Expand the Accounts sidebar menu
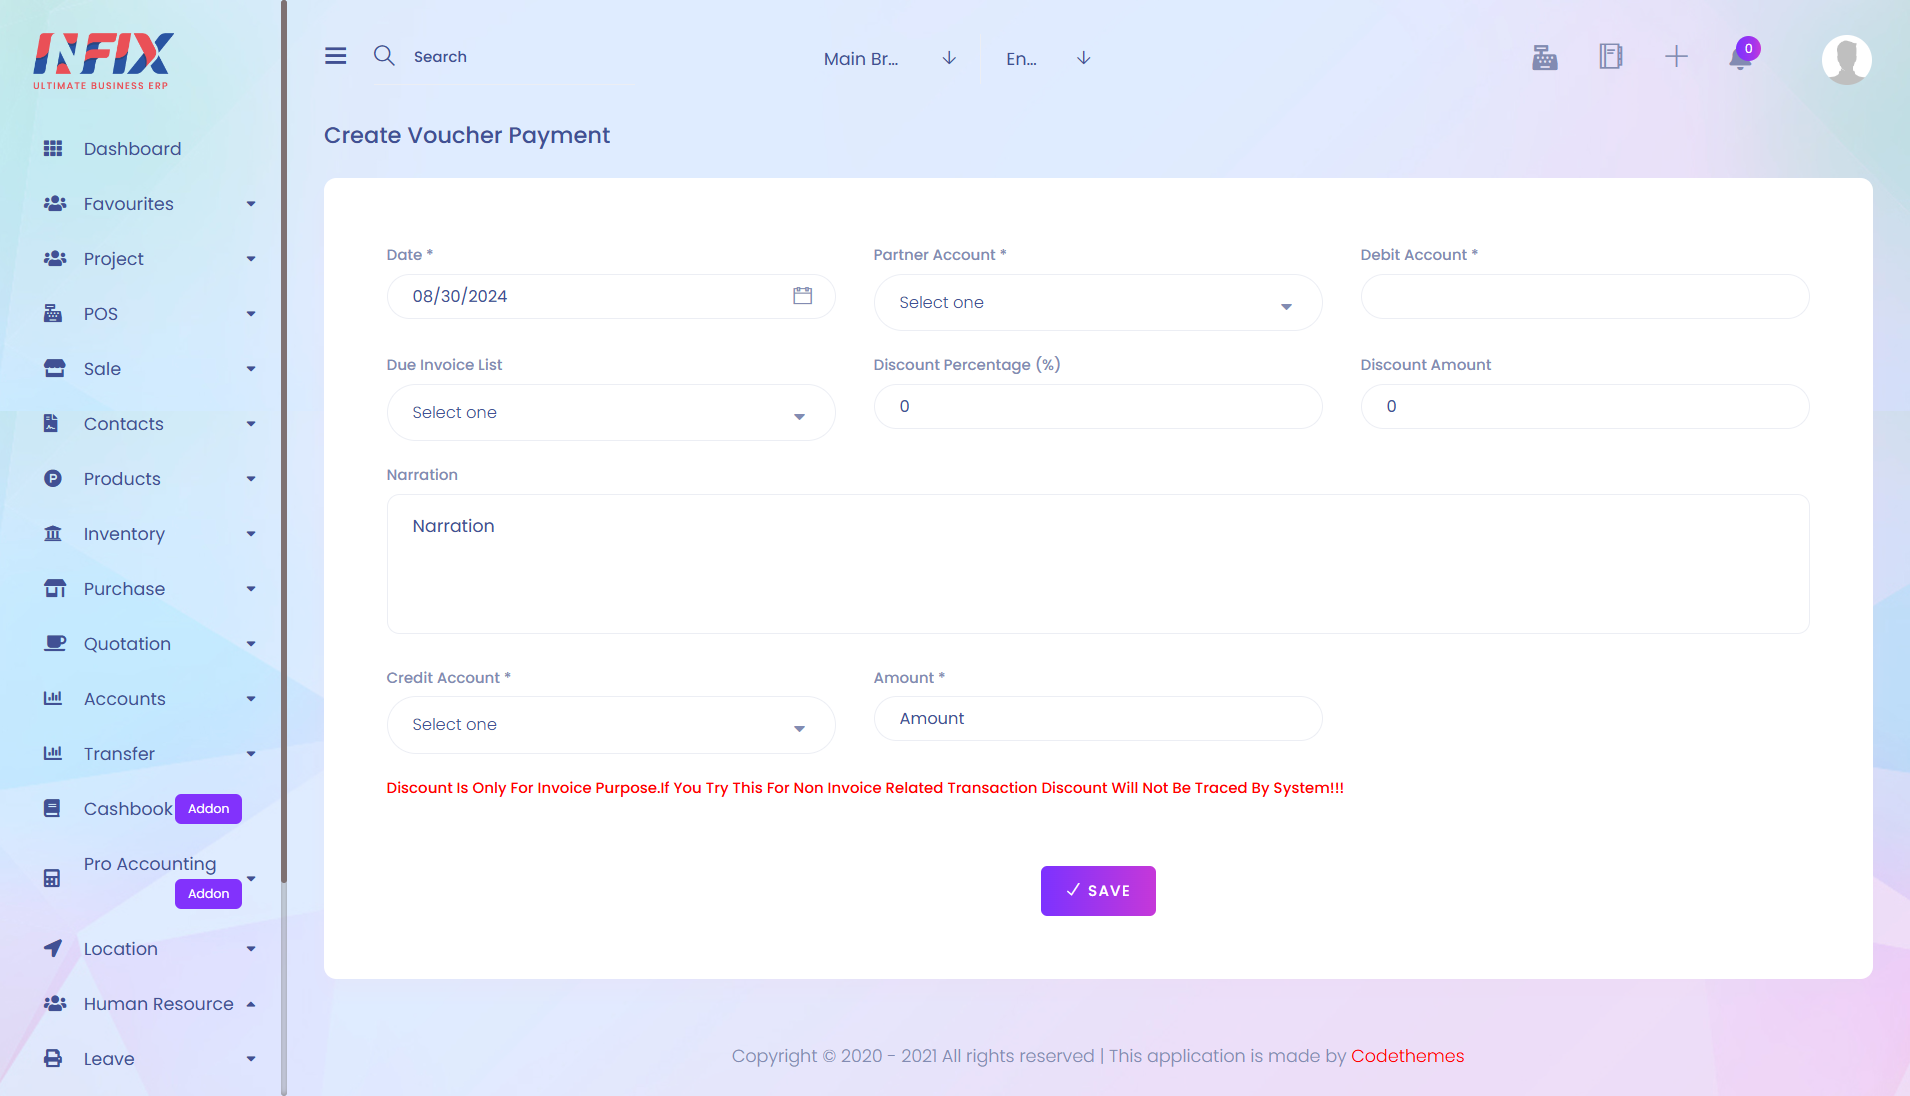 point(150,699)
